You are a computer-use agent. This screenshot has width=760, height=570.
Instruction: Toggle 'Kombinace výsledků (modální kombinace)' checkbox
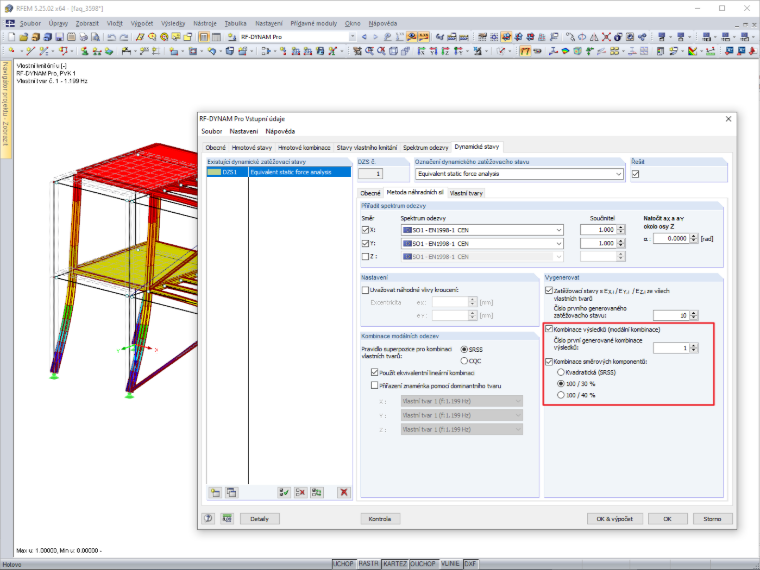[549, 329]
